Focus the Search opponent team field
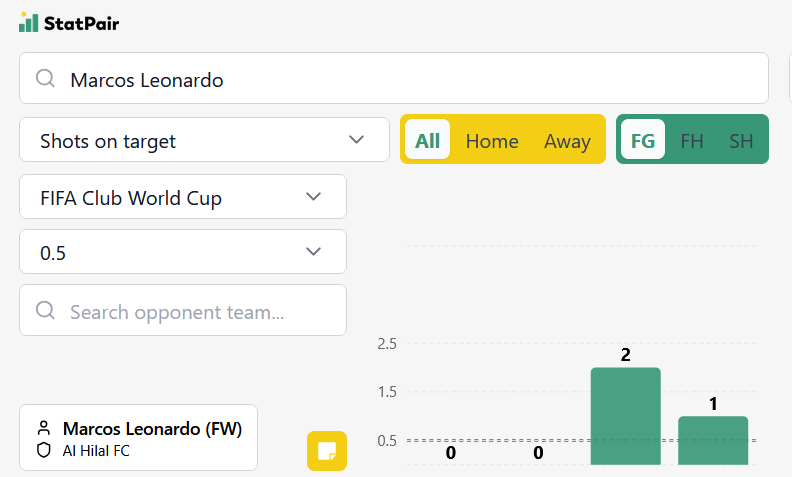The image size is (792, 477). pos(183,310)
